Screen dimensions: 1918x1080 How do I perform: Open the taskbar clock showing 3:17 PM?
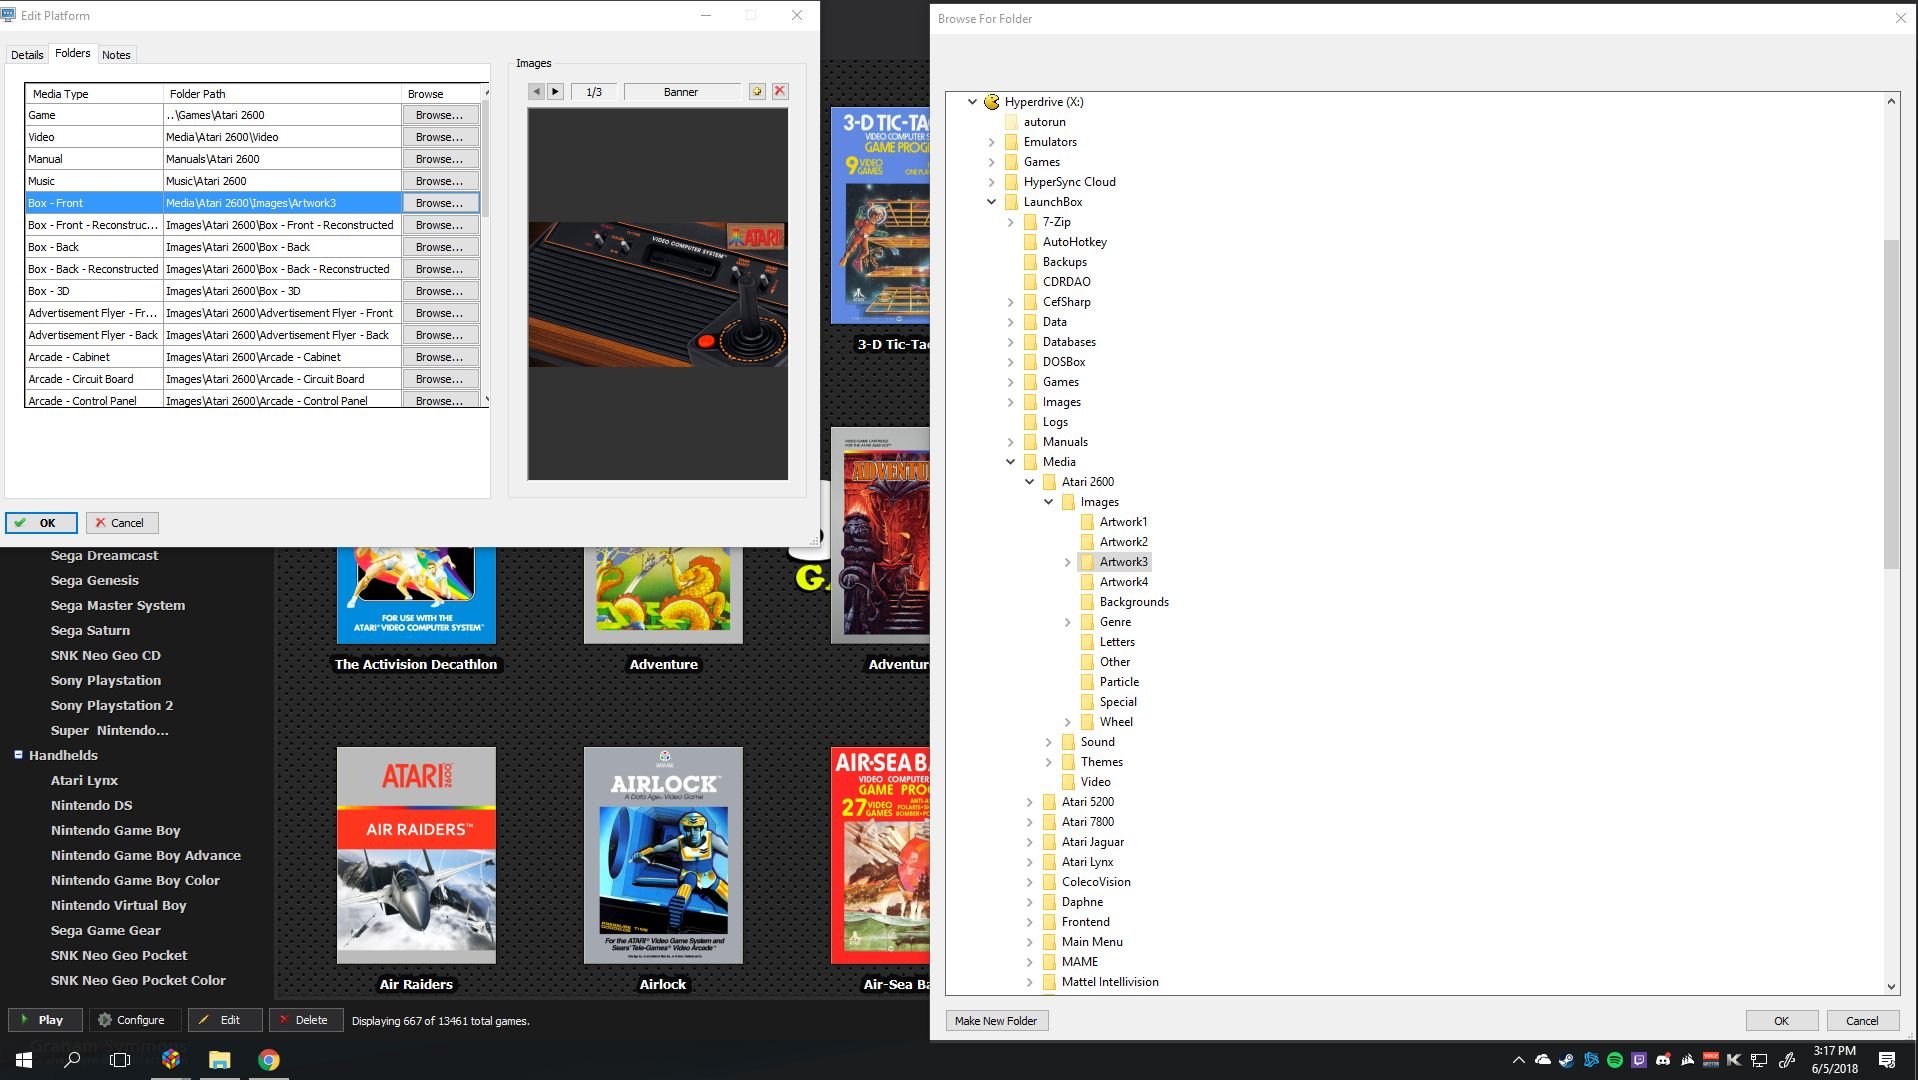(x=1834, y=1060)
